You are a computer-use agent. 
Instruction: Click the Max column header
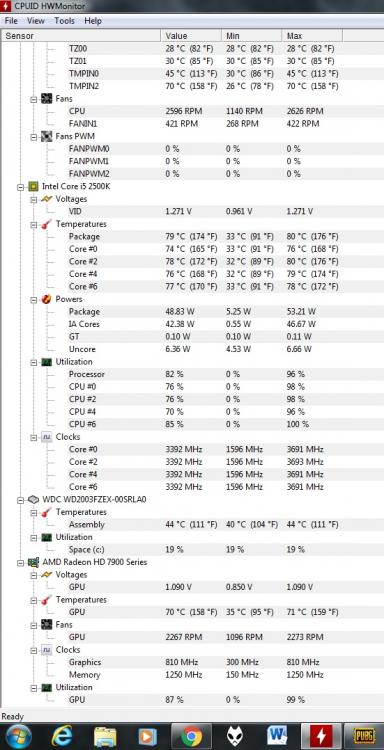(312, 36)
